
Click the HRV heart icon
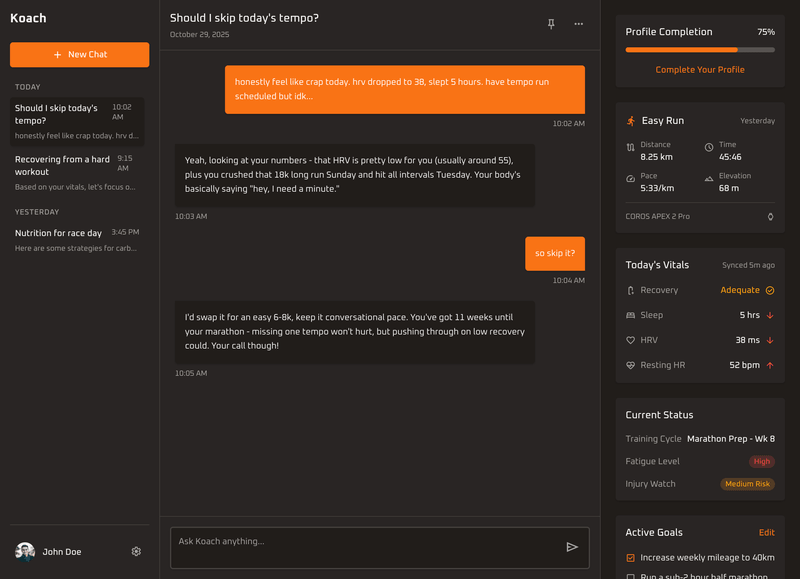coord(630,340)
